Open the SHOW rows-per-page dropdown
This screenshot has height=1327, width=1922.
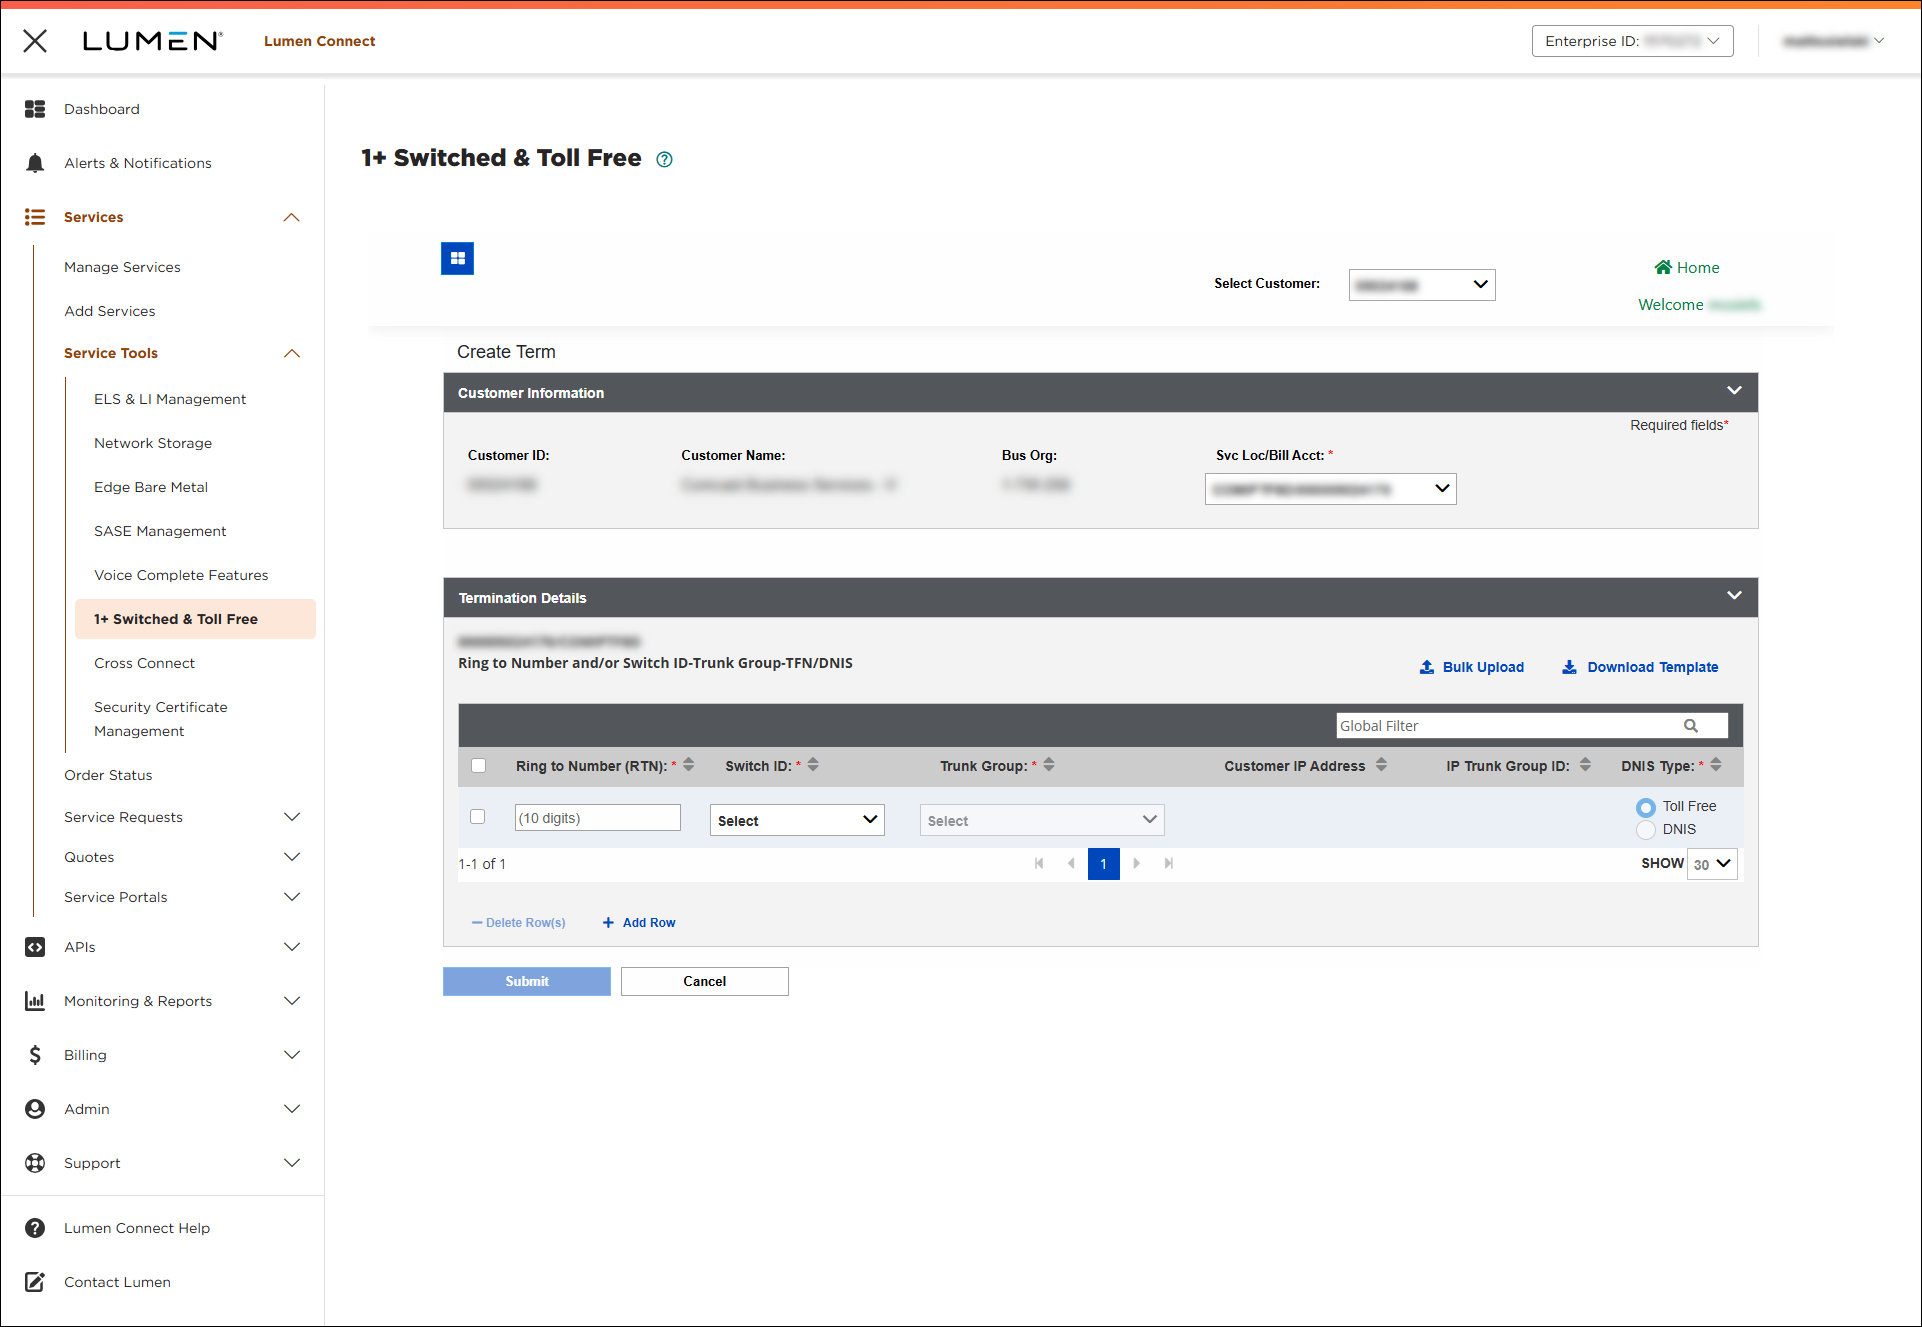pos(1712,864)
